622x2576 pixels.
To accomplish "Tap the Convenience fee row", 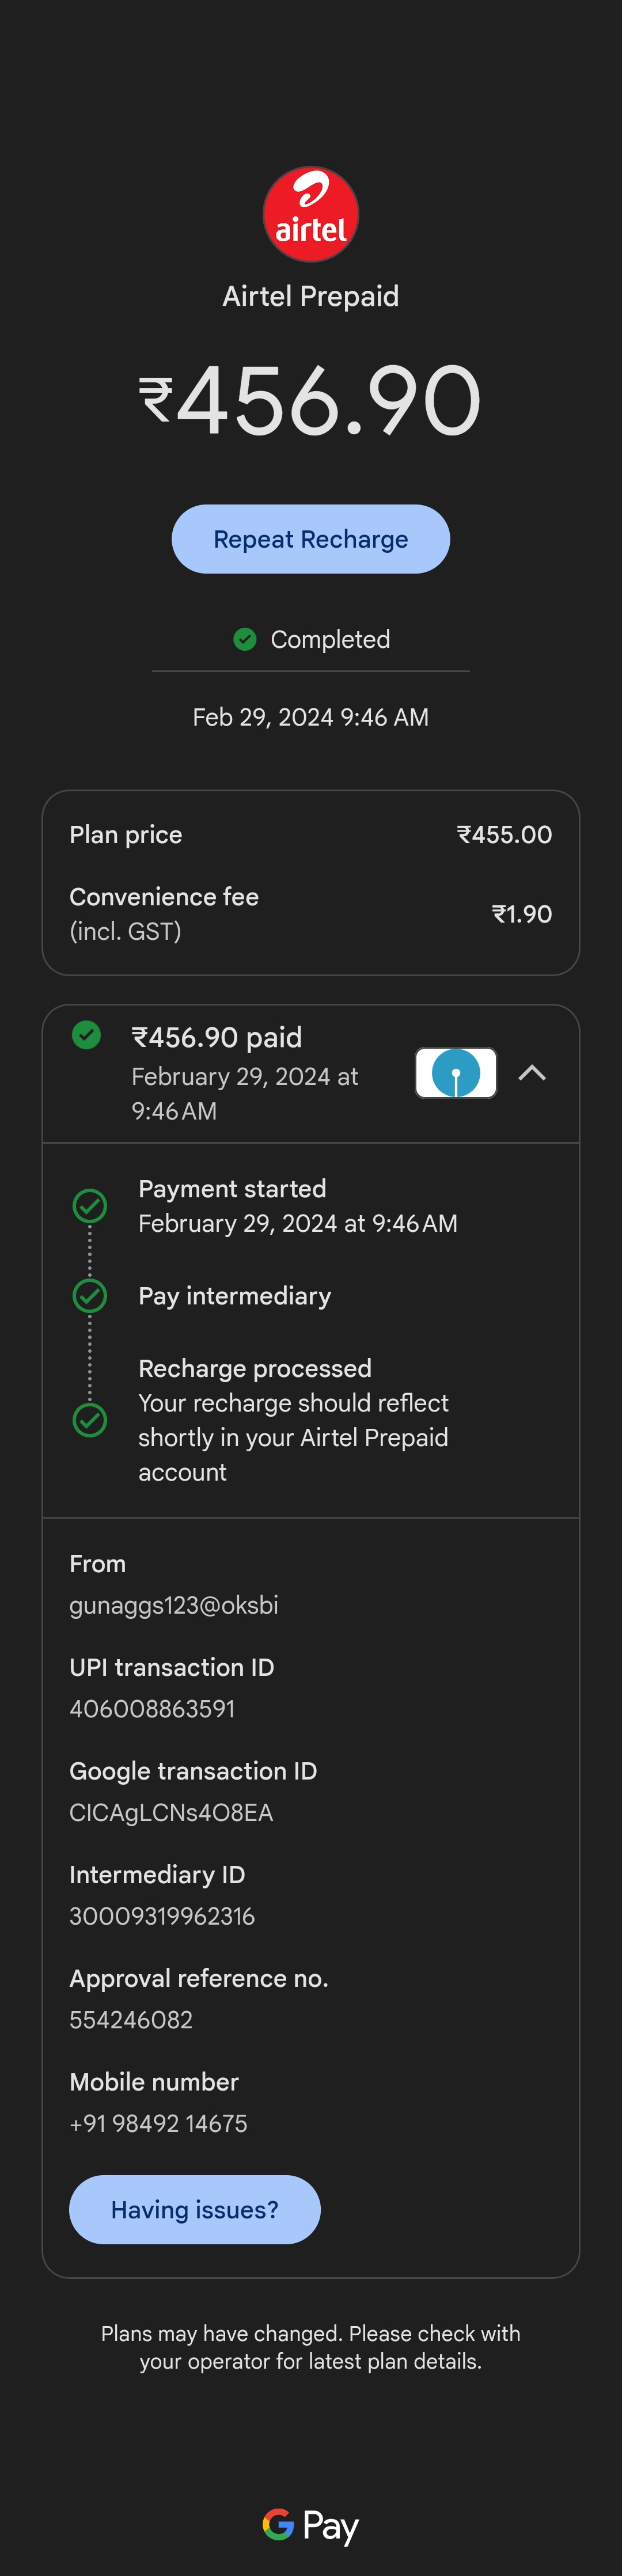I will 311,913.
